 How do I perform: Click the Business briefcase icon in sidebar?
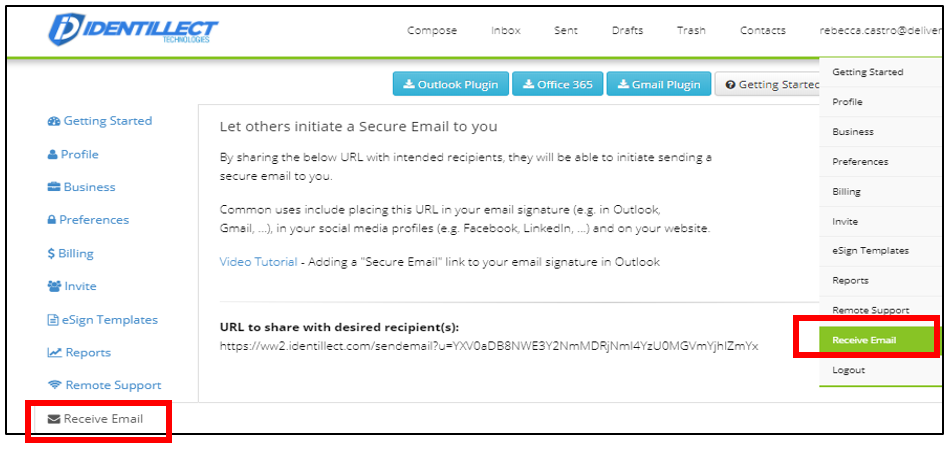pos(54,187)
